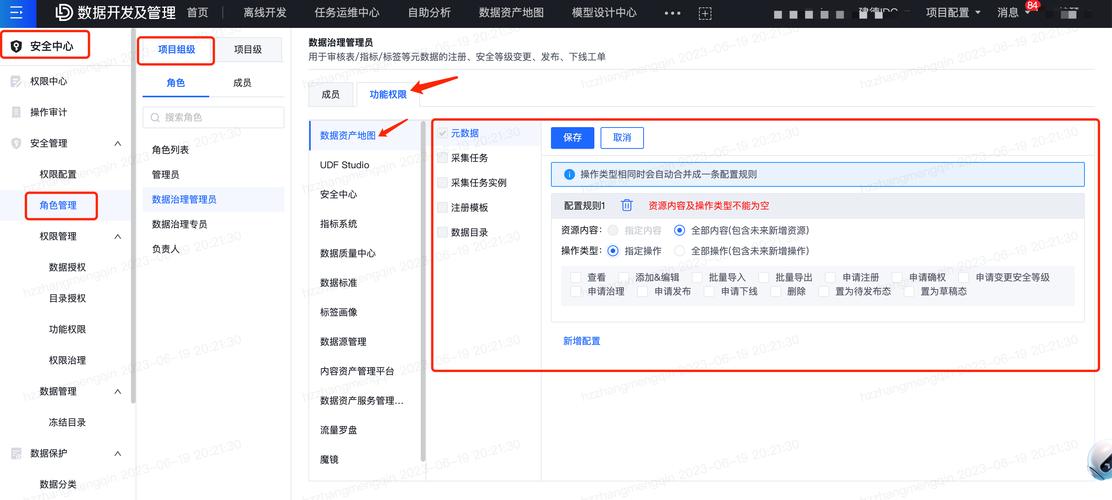Open the 权限中心 sidebar icon item

tap(16, 81)
